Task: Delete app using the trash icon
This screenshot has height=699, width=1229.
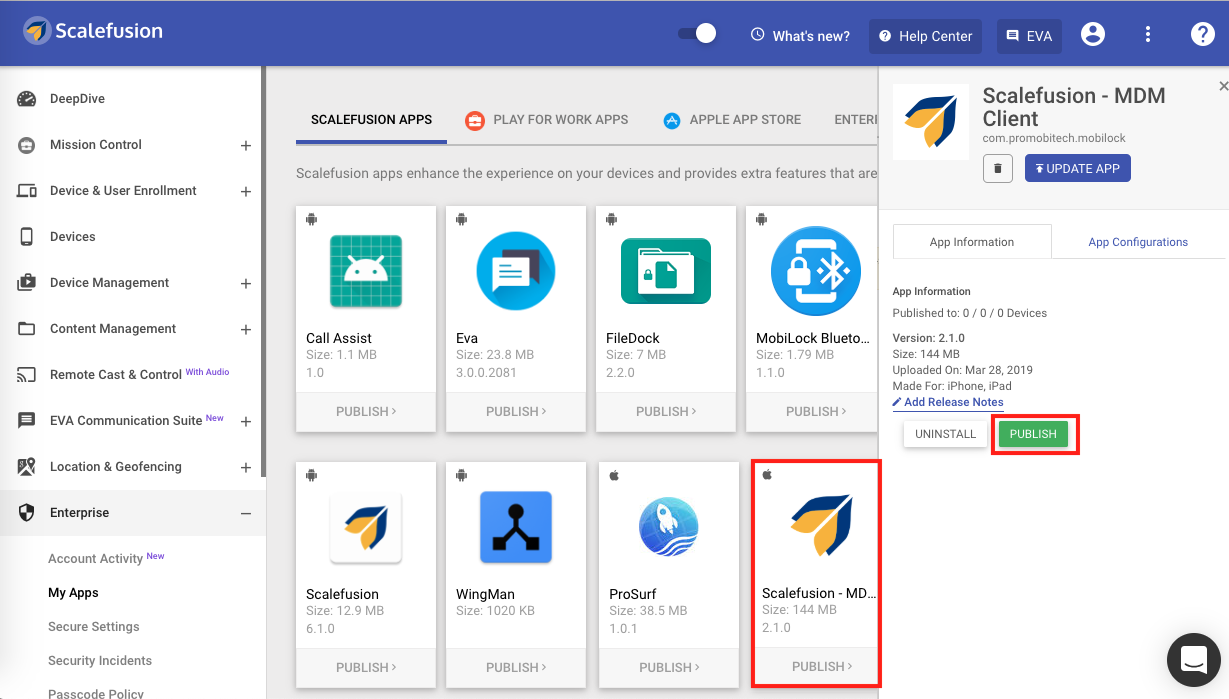Action: (998, 168)
